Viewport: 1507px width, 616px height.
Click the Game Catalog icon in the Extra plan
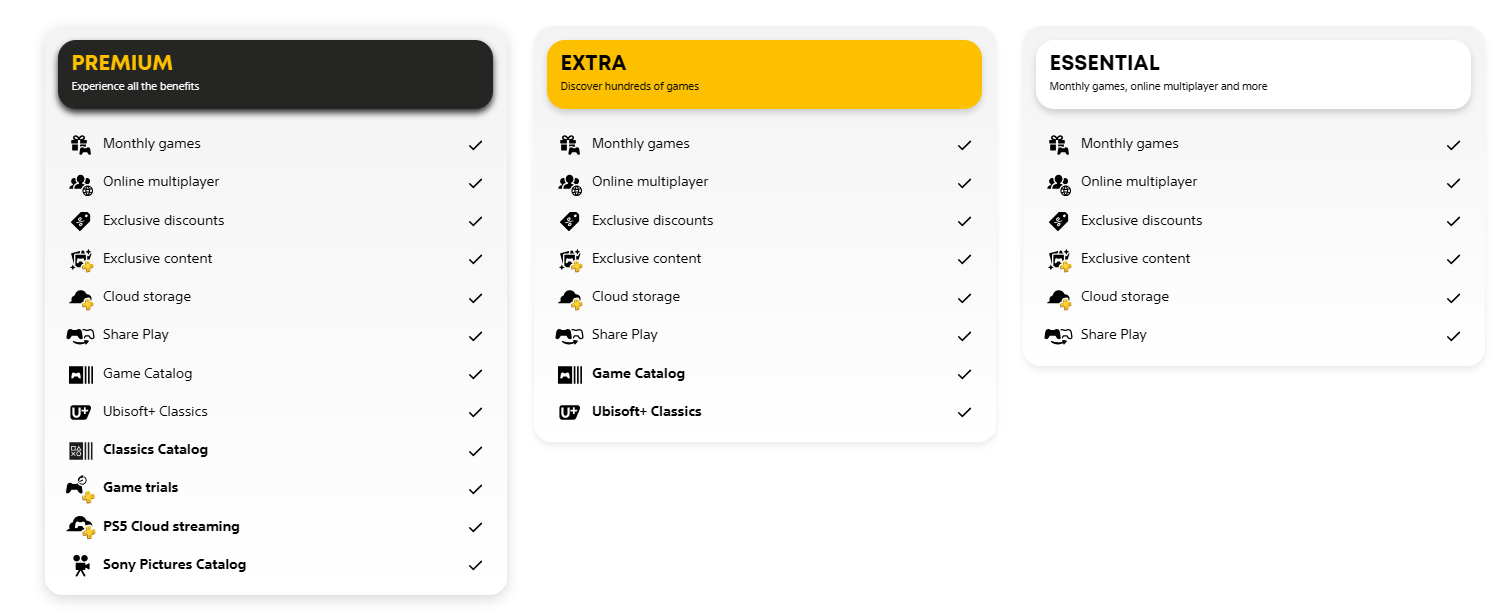[x=569, y=374]
